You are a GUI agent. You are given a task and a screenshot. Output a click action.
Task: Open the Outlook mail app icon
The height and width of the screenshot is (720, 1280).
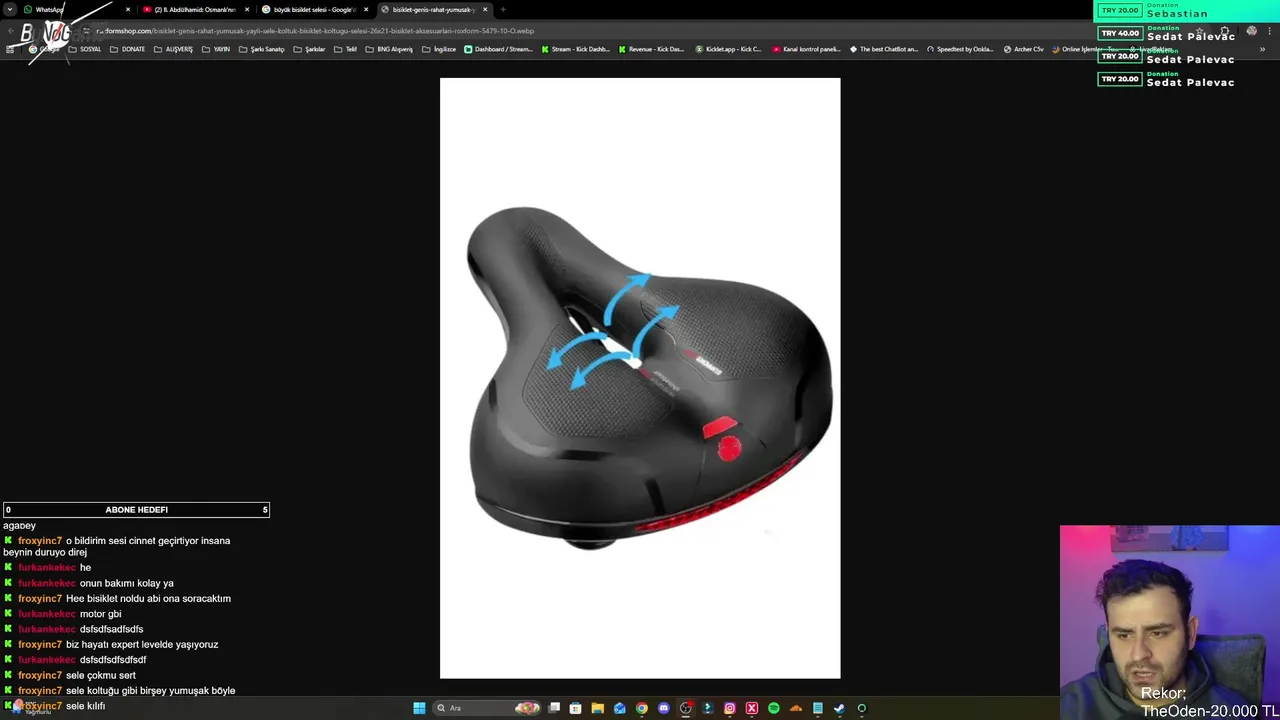619,708
